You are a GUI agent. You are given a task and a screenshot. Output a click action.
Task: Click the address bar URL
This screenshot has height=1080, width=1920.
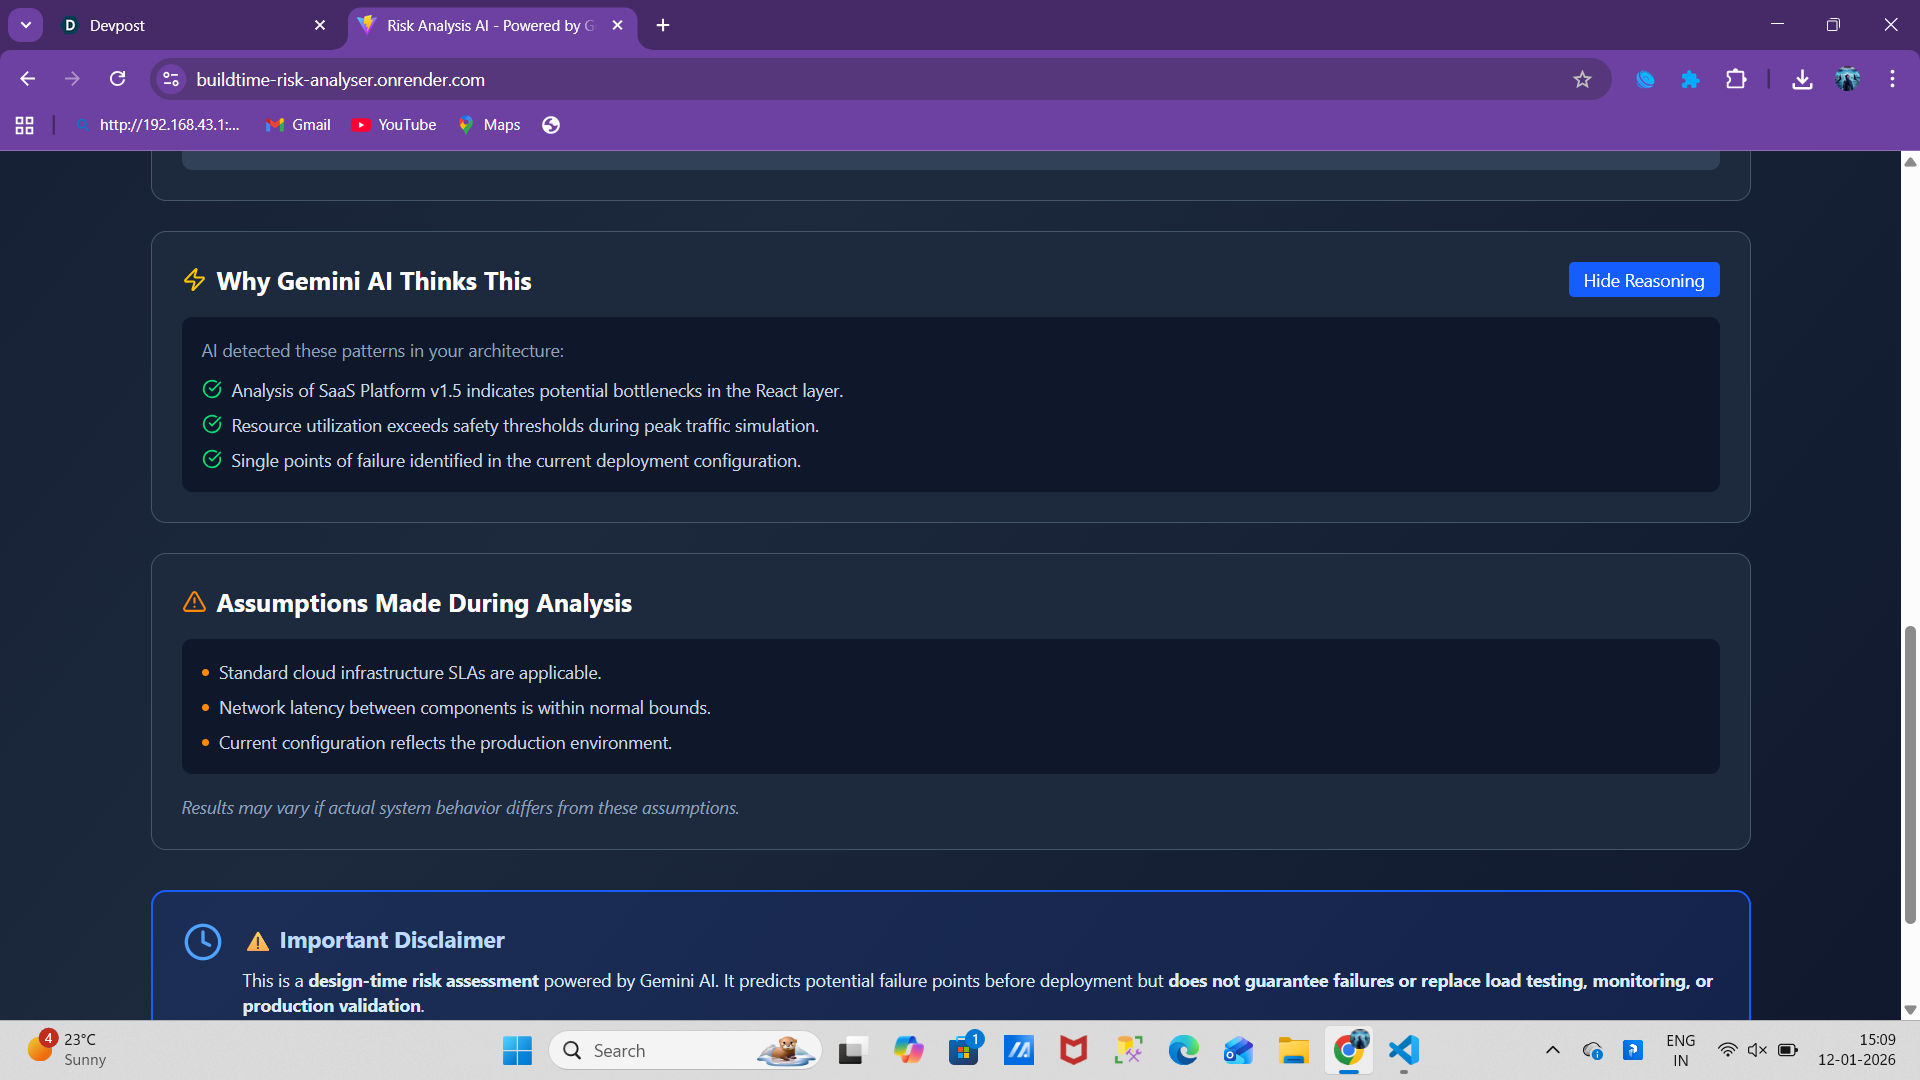(x=340, y=79)
